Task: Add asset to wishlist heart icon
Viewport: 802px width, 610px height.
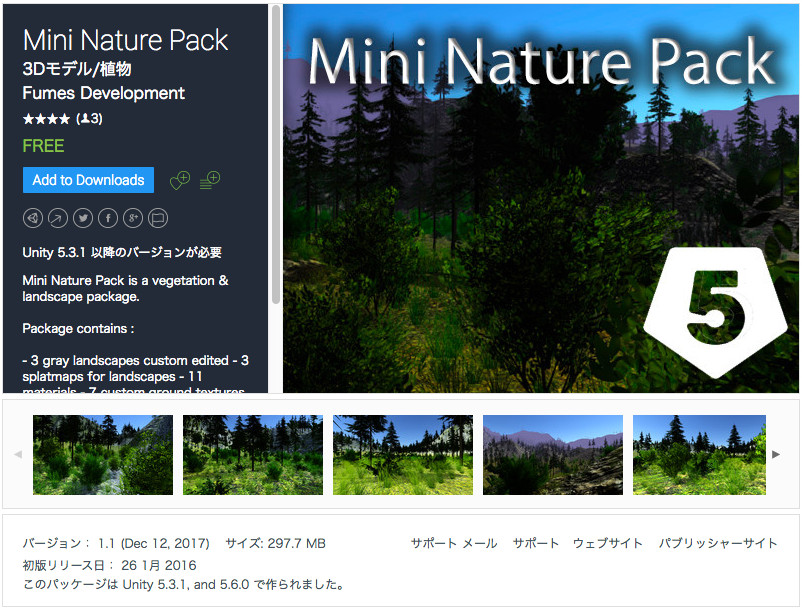Action: pos(180,180)
